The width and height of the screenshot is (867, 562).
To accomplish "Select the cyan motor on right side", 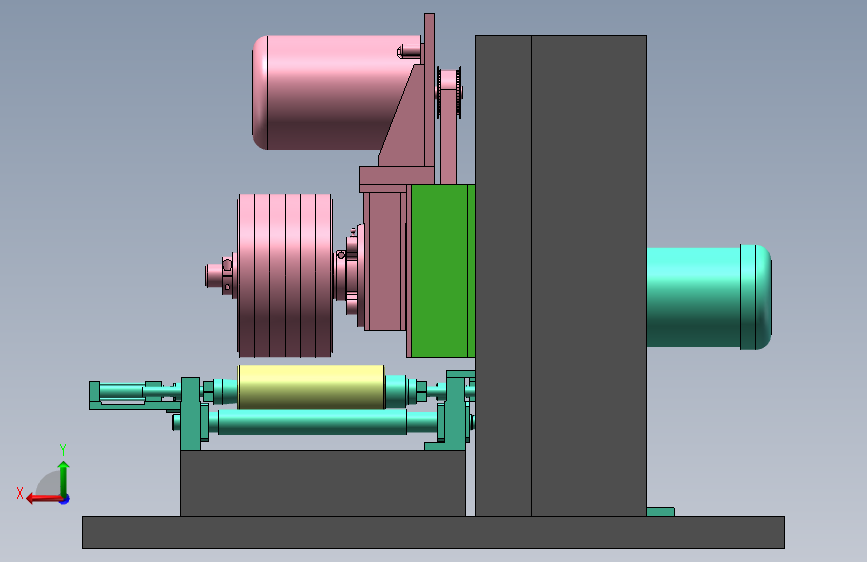I will pyautogui.click(x=709, y=297).
